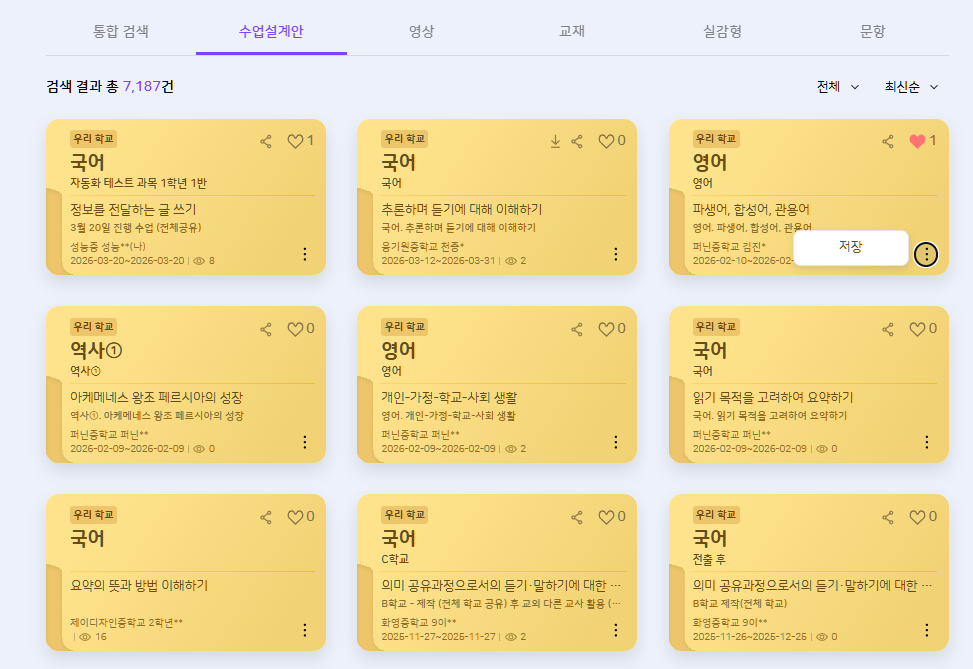Share the 읽기 목적을 고려하여 요약하기 card
This screenshot has height=669, width=973.
pyautogui.click(x=888, y=329)
